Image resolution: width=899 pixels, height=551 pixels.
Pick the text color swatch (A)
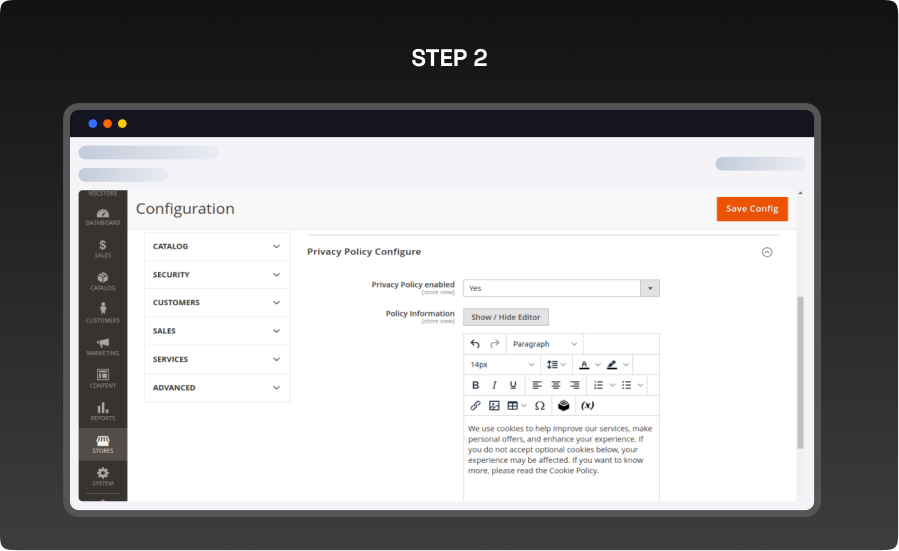pyautogui.click(x=584, y=365)
